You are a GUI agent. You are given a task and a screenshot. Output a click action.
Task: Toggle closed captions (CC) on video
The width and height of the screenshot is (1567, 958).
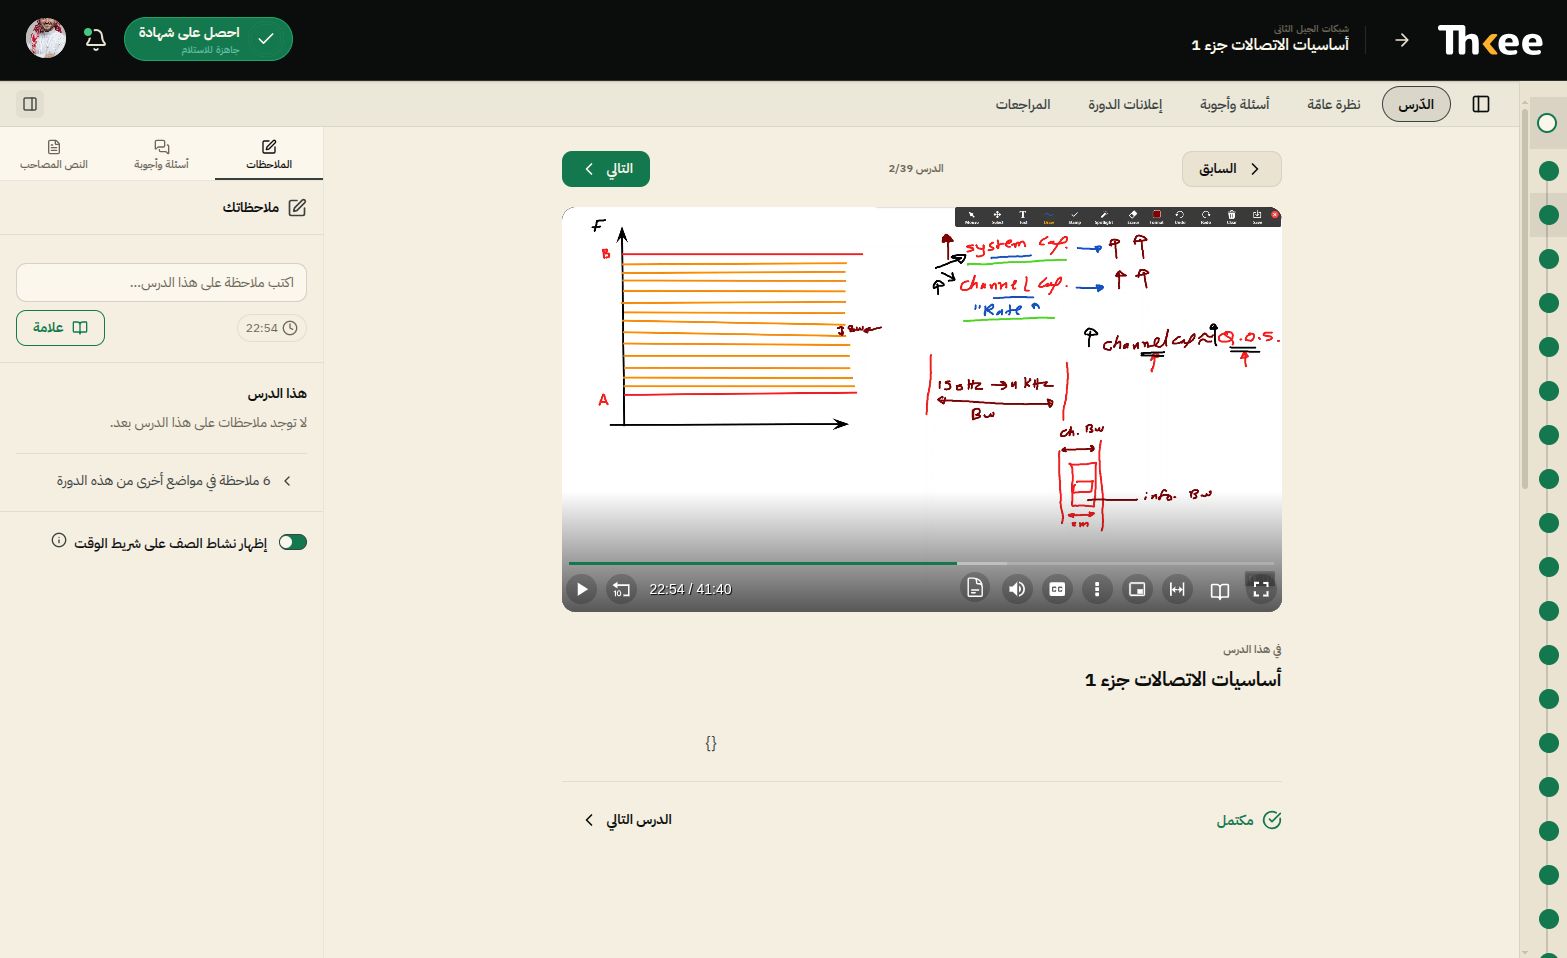coord(1057,589)
